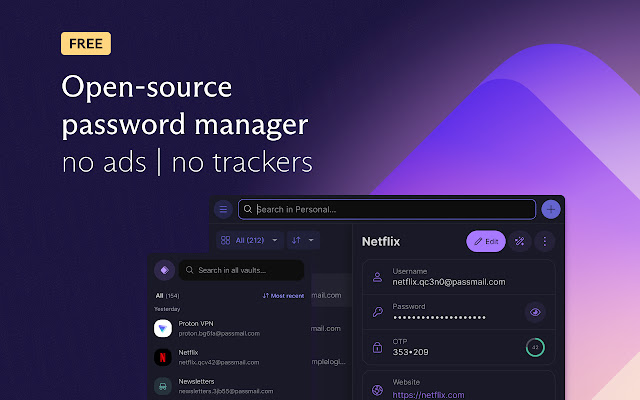The height and width of the screenshot is (400, 640).
Task: Click the Search in Personal input field
Action: click(387, 209)
